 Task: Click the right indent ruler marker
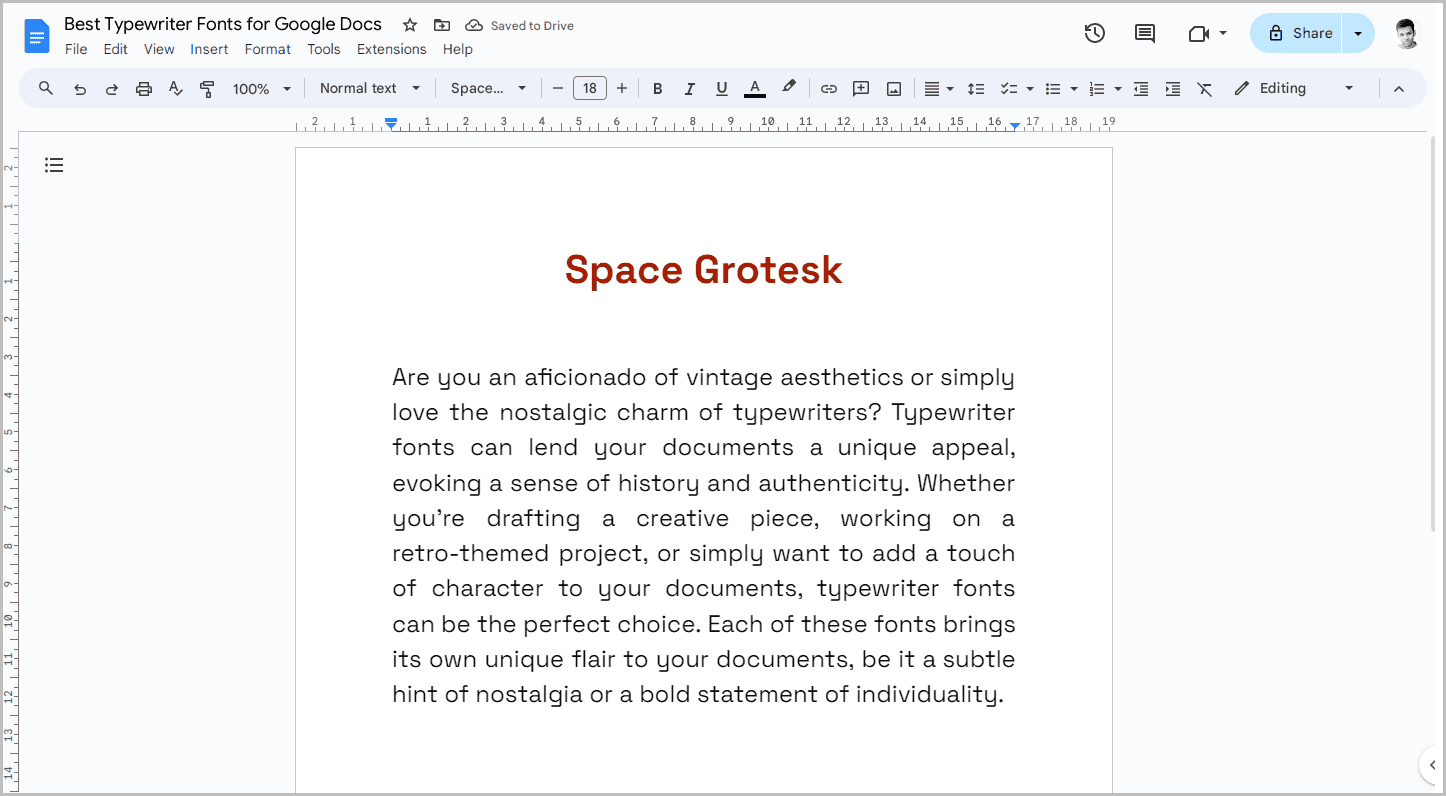click(1014, 126)
